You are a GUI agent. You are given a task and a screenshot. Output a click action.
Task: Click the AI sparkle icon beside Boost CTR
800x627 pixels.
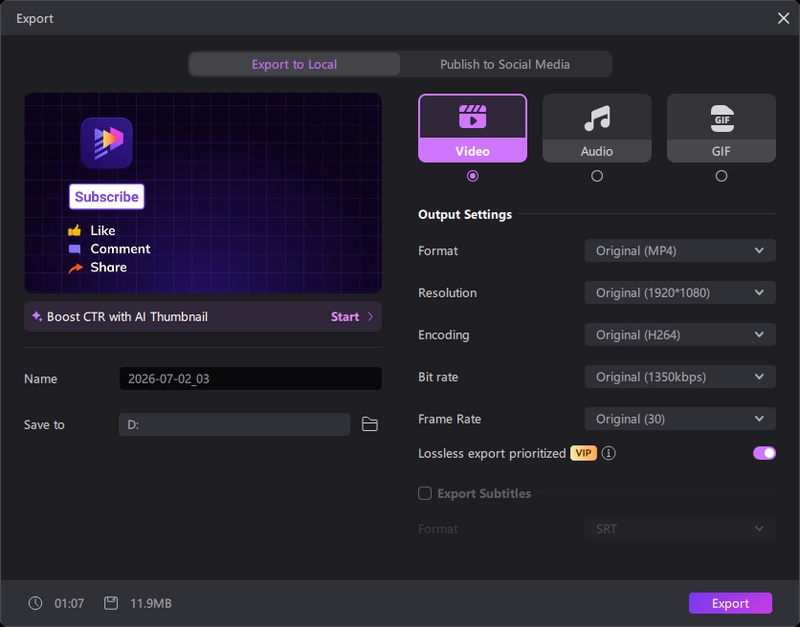point(37,316)
